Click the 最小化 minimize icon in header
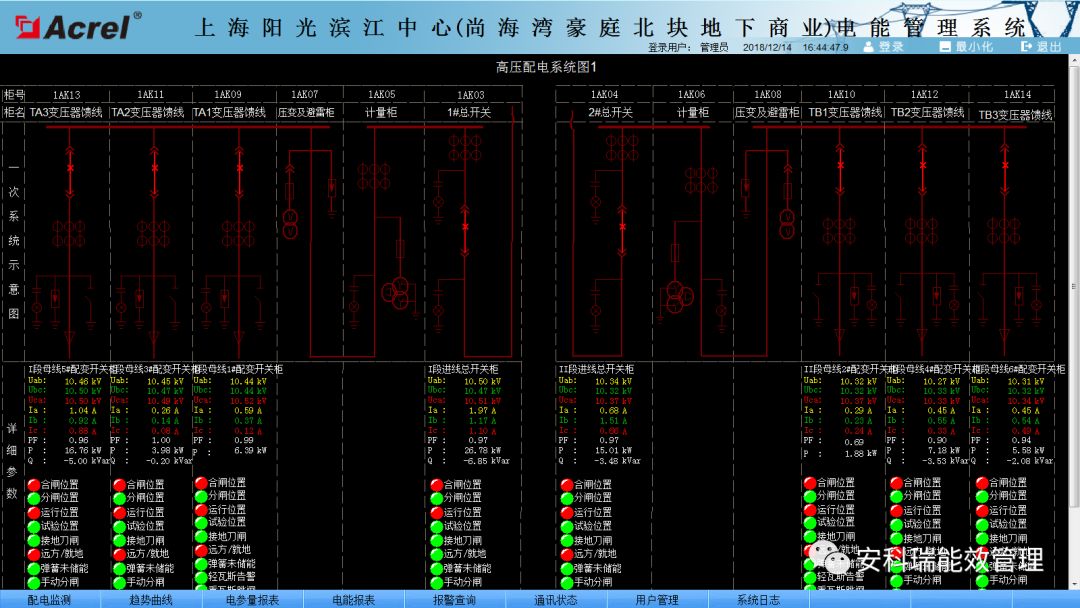This screenshot has width=1080, height=608. coord(945,46)
